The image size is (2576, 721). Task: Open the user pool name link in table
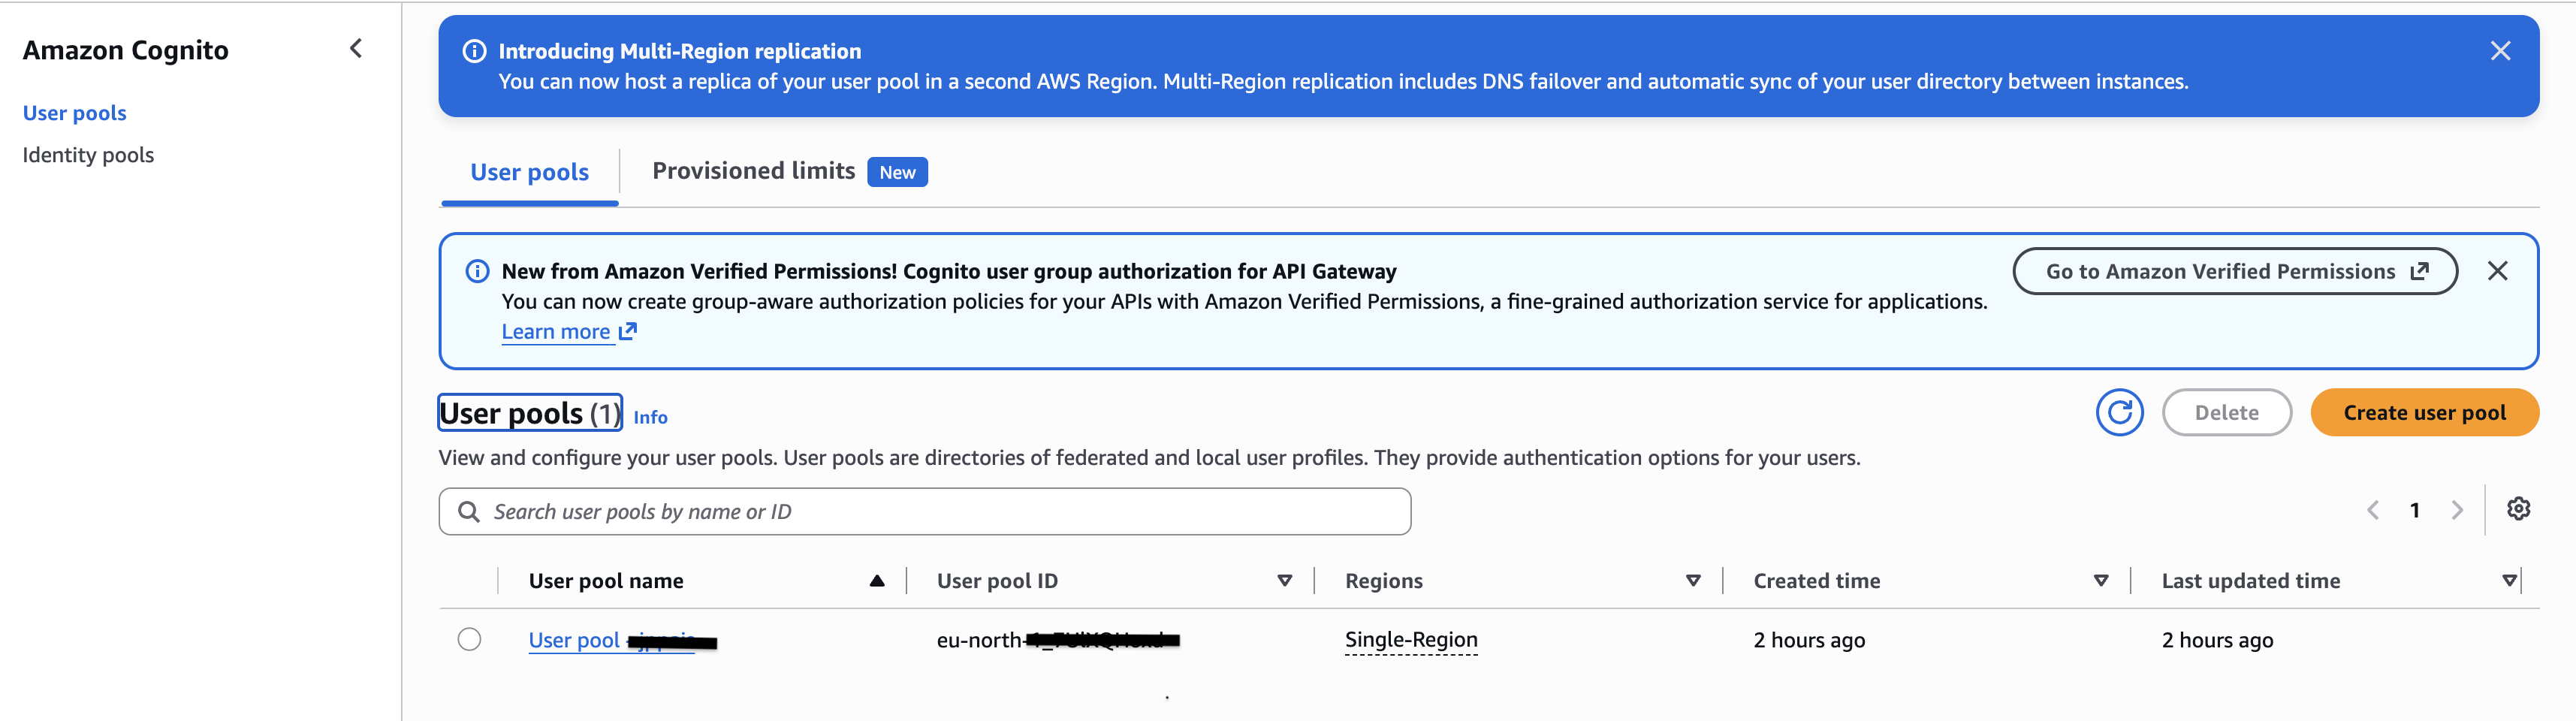[x=622, y=640]
